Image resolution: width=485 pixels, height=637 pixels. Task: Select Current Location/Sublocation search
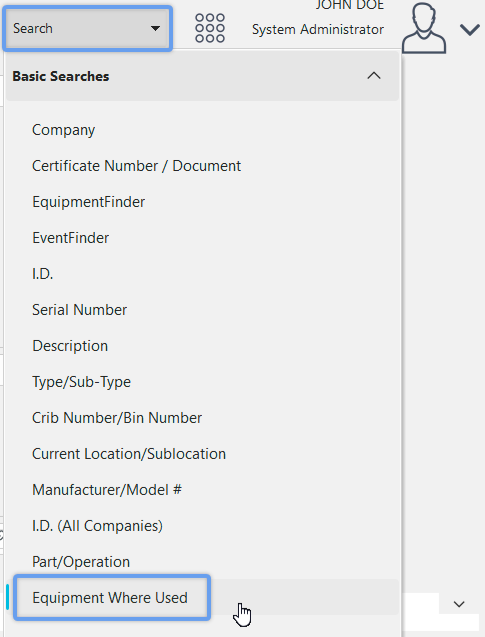coord(129,454)
